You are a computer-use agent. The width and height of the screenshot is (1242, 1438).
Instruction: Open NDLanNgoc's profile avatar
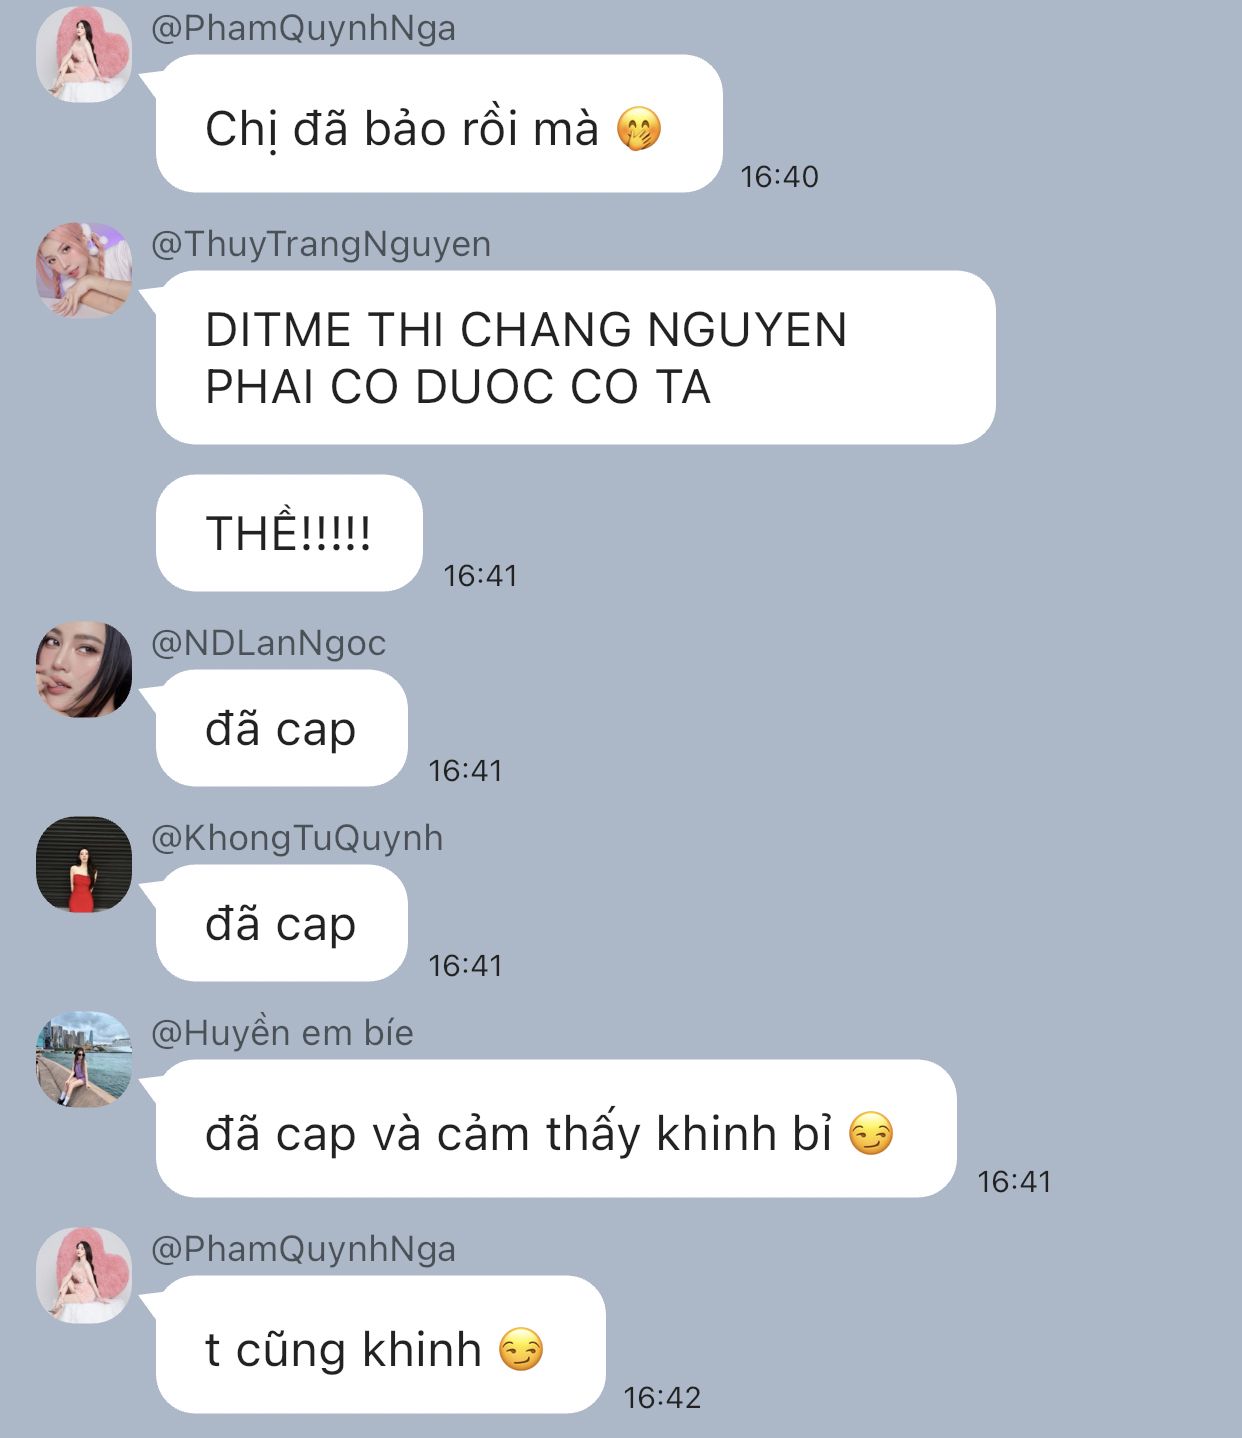(x=84, y=669)
